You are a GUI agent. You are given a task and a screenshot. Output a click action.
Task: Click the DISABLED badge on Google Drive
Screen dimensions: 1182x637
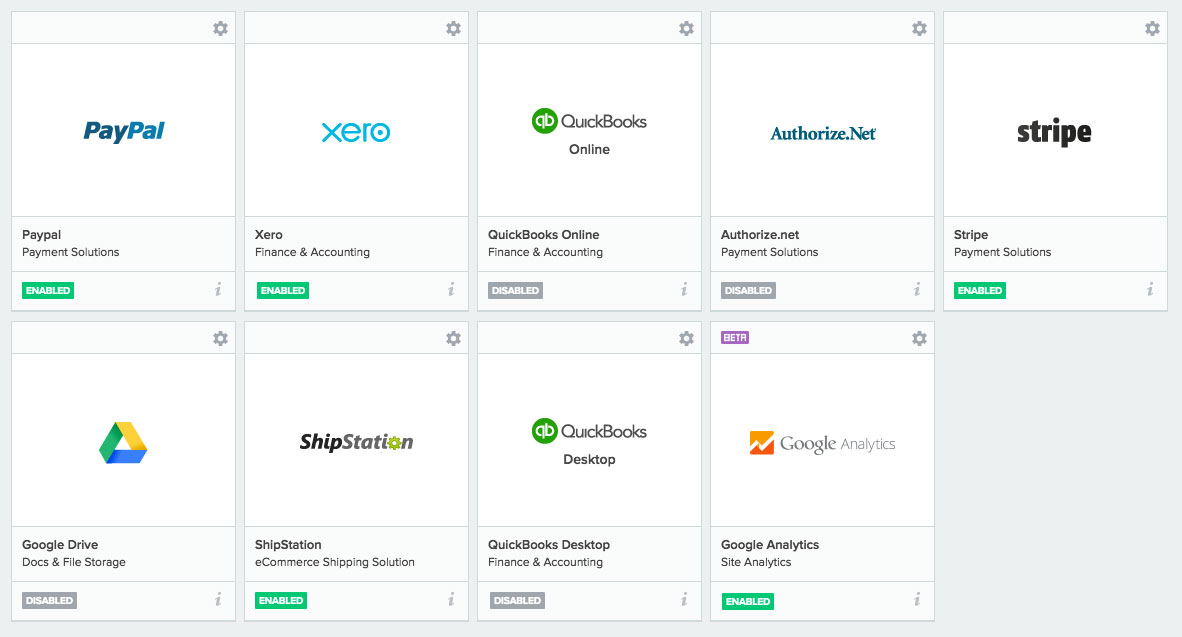click(49, 601)
